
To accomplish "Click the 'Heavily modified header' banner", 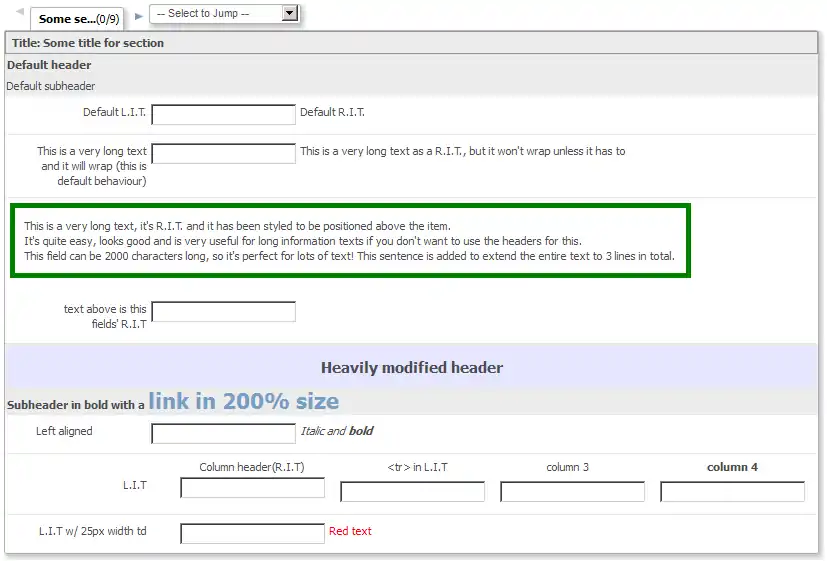I will pos(411,368).
